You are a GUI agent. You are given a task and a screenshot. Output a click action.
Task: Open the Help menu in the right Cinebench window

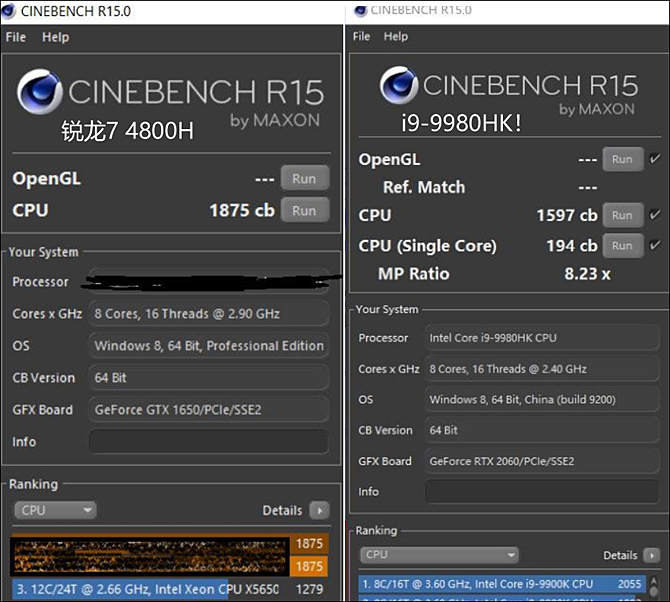point(396,36)
